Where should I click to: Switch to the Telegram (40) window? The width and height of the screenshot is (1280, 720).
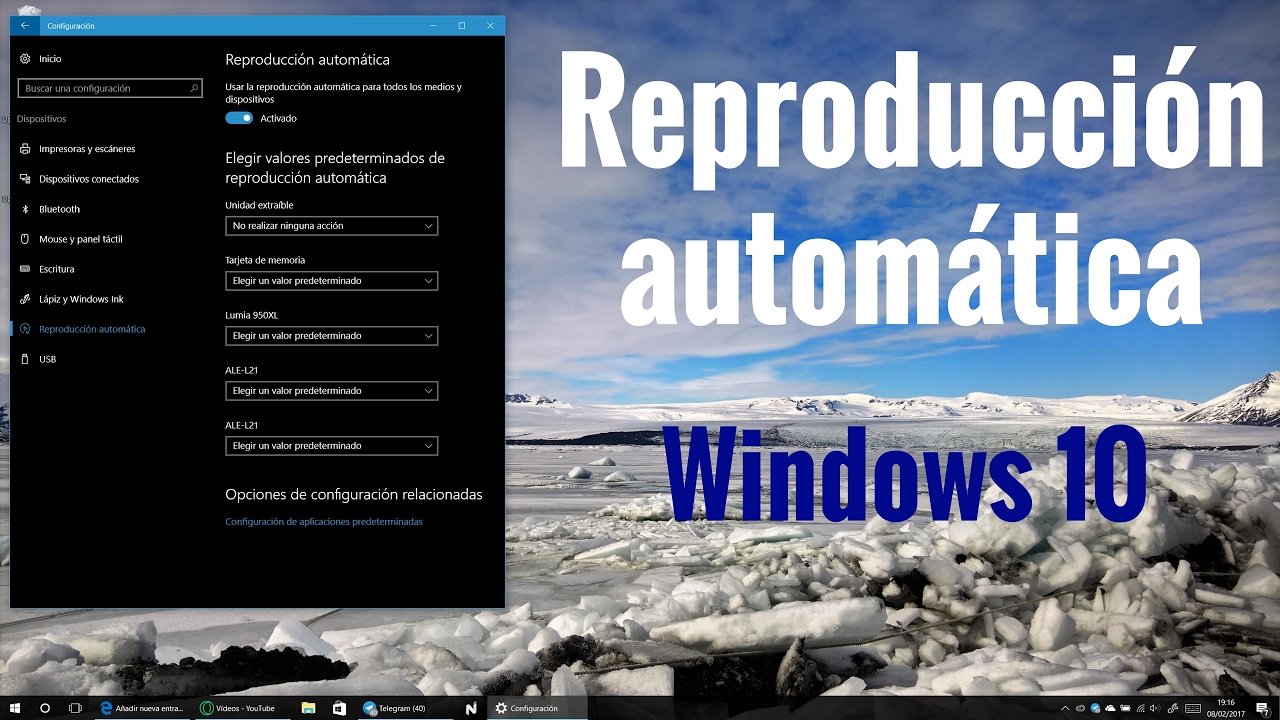(404, 708)
